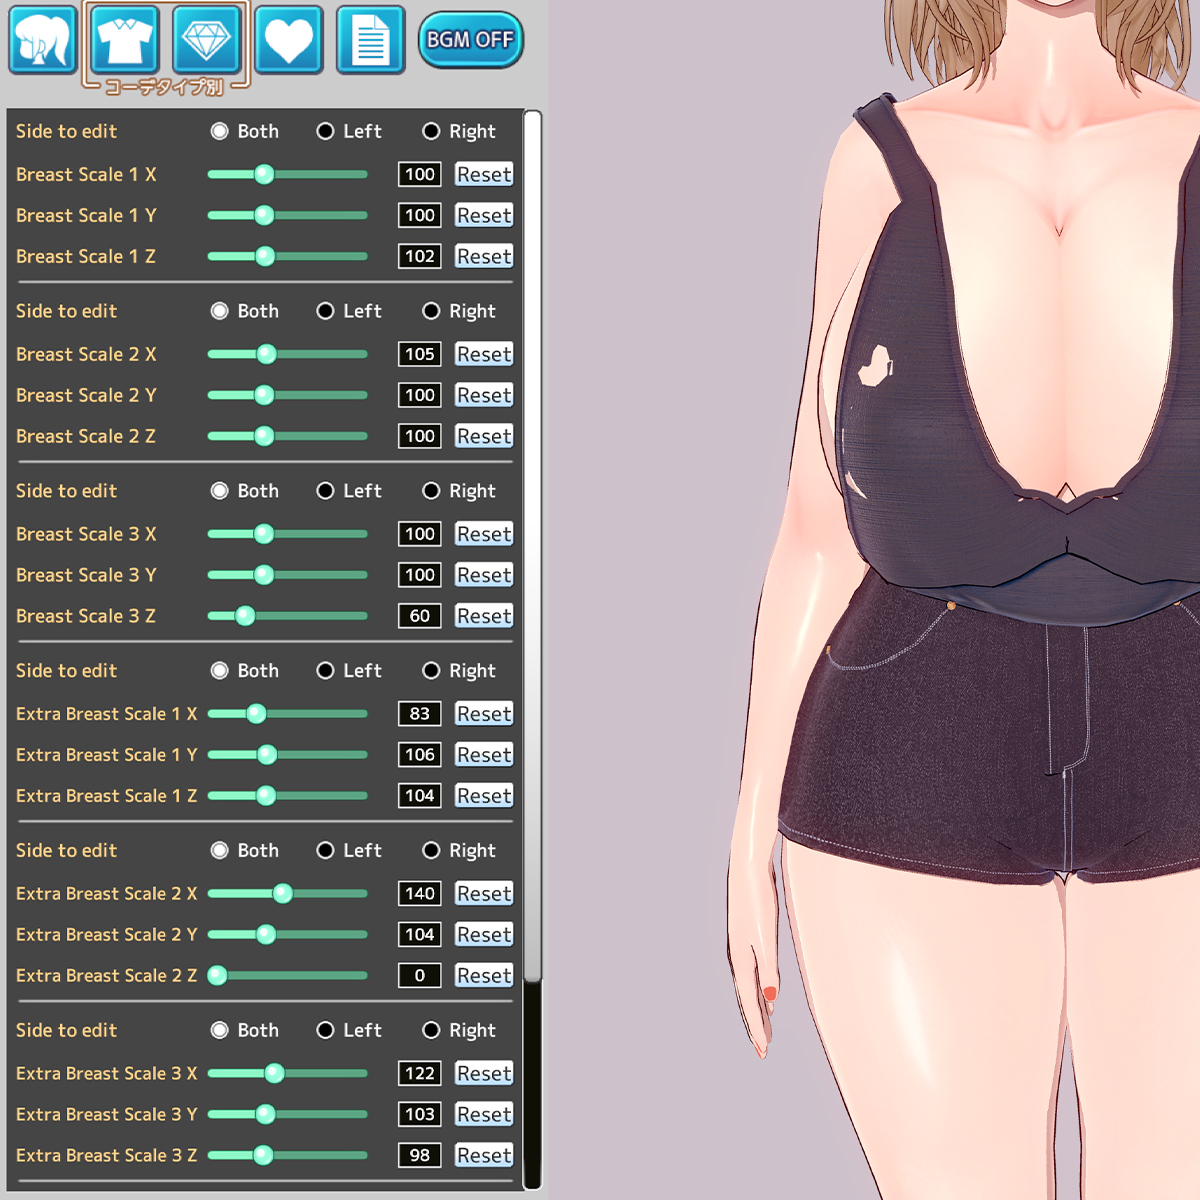Click the Breast Scale 2 X slider handle
Image resolution: width=1200 pixels, height=1200 pixels.
[266, 354]
